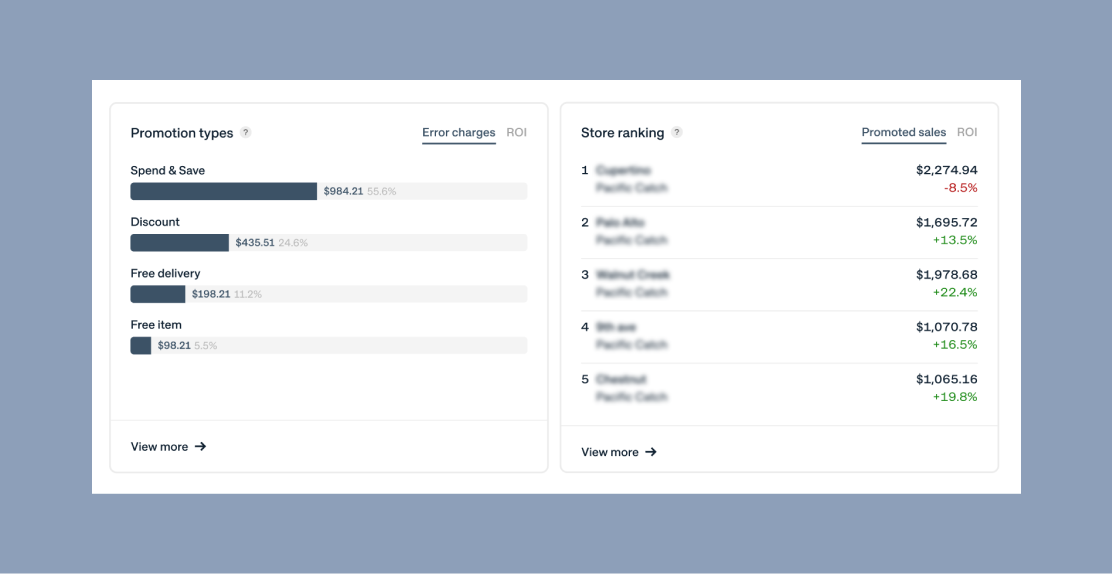Open View more link under Store ranking
The width and height of the screenshot is (1112, 574).
click(x=610, y=452)
